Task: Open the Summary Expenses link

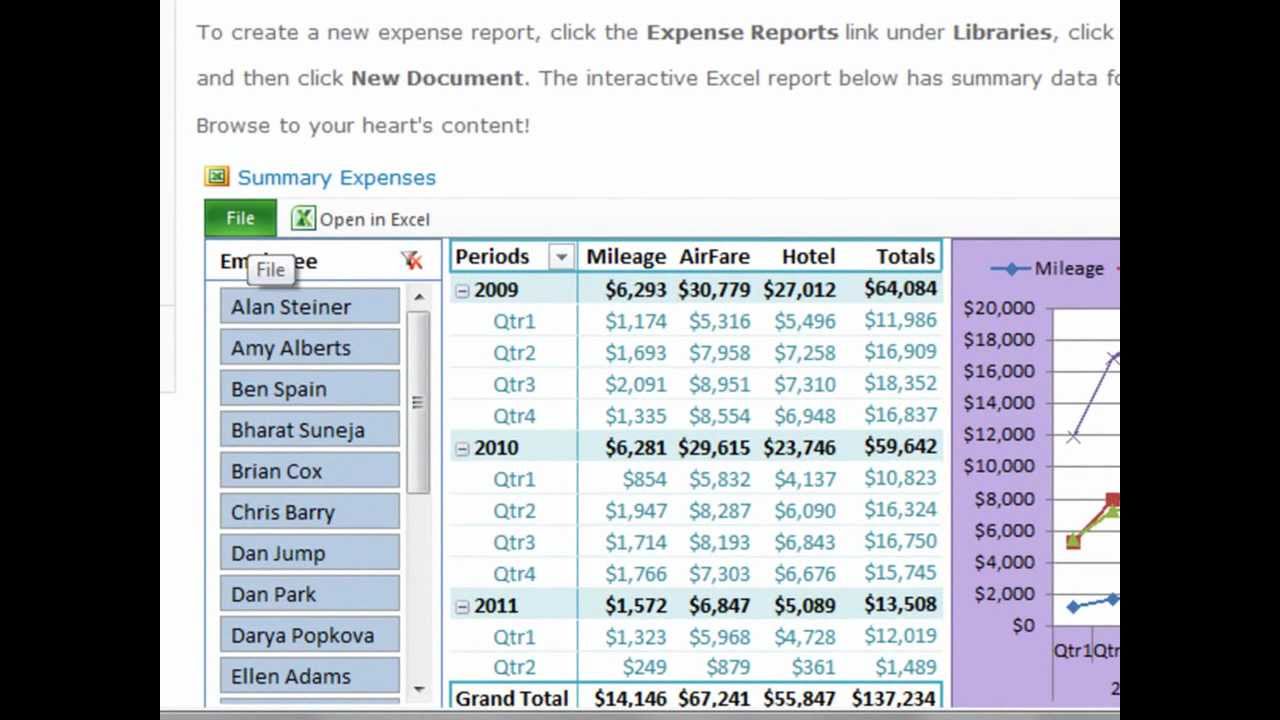Action: point(336,177)
